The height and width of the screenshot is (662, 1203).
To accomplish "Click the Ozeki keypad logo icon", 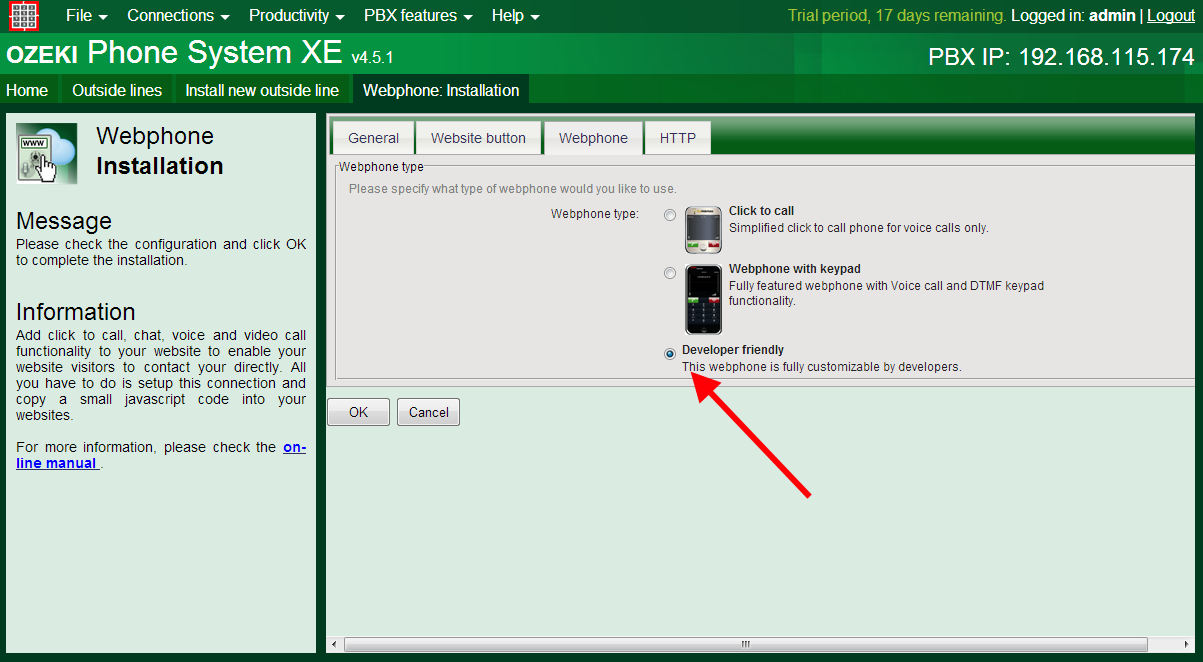I will pyautogui.click(x=24, y=16).
